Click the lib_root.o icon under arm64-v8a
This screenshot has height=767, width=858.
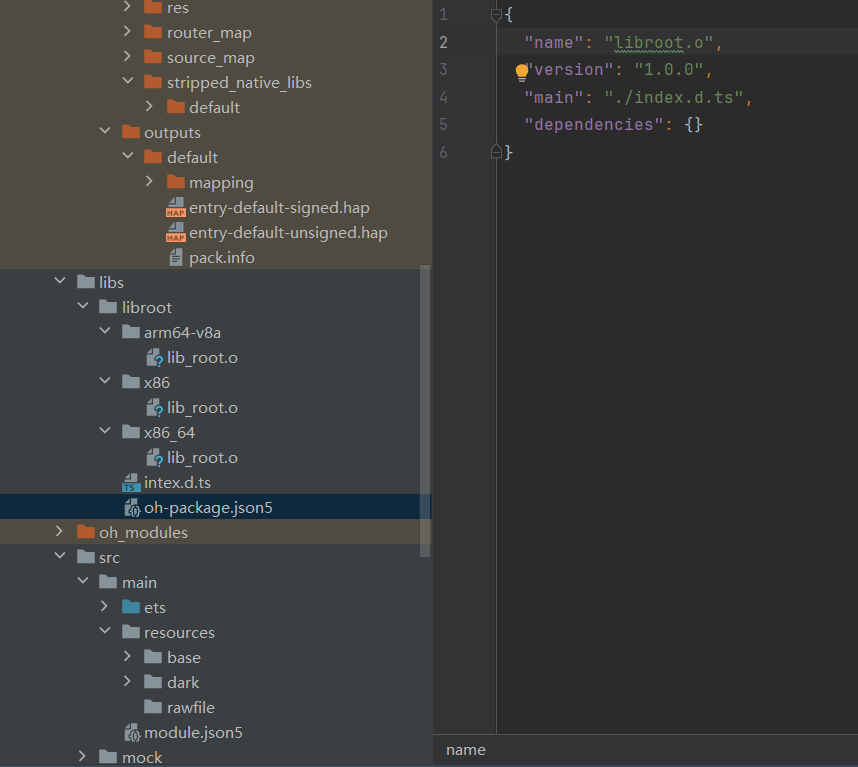(154, 358)
